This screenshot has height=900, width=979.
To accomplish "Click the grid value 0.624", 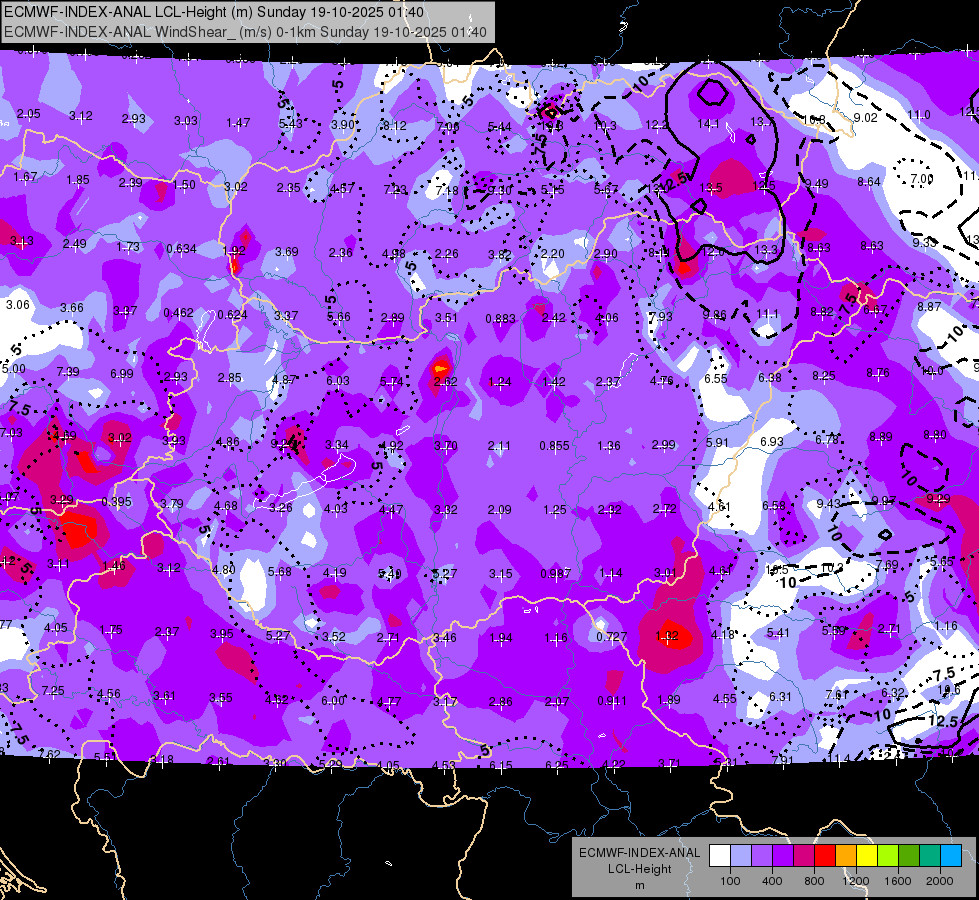I will coord(232,315).
